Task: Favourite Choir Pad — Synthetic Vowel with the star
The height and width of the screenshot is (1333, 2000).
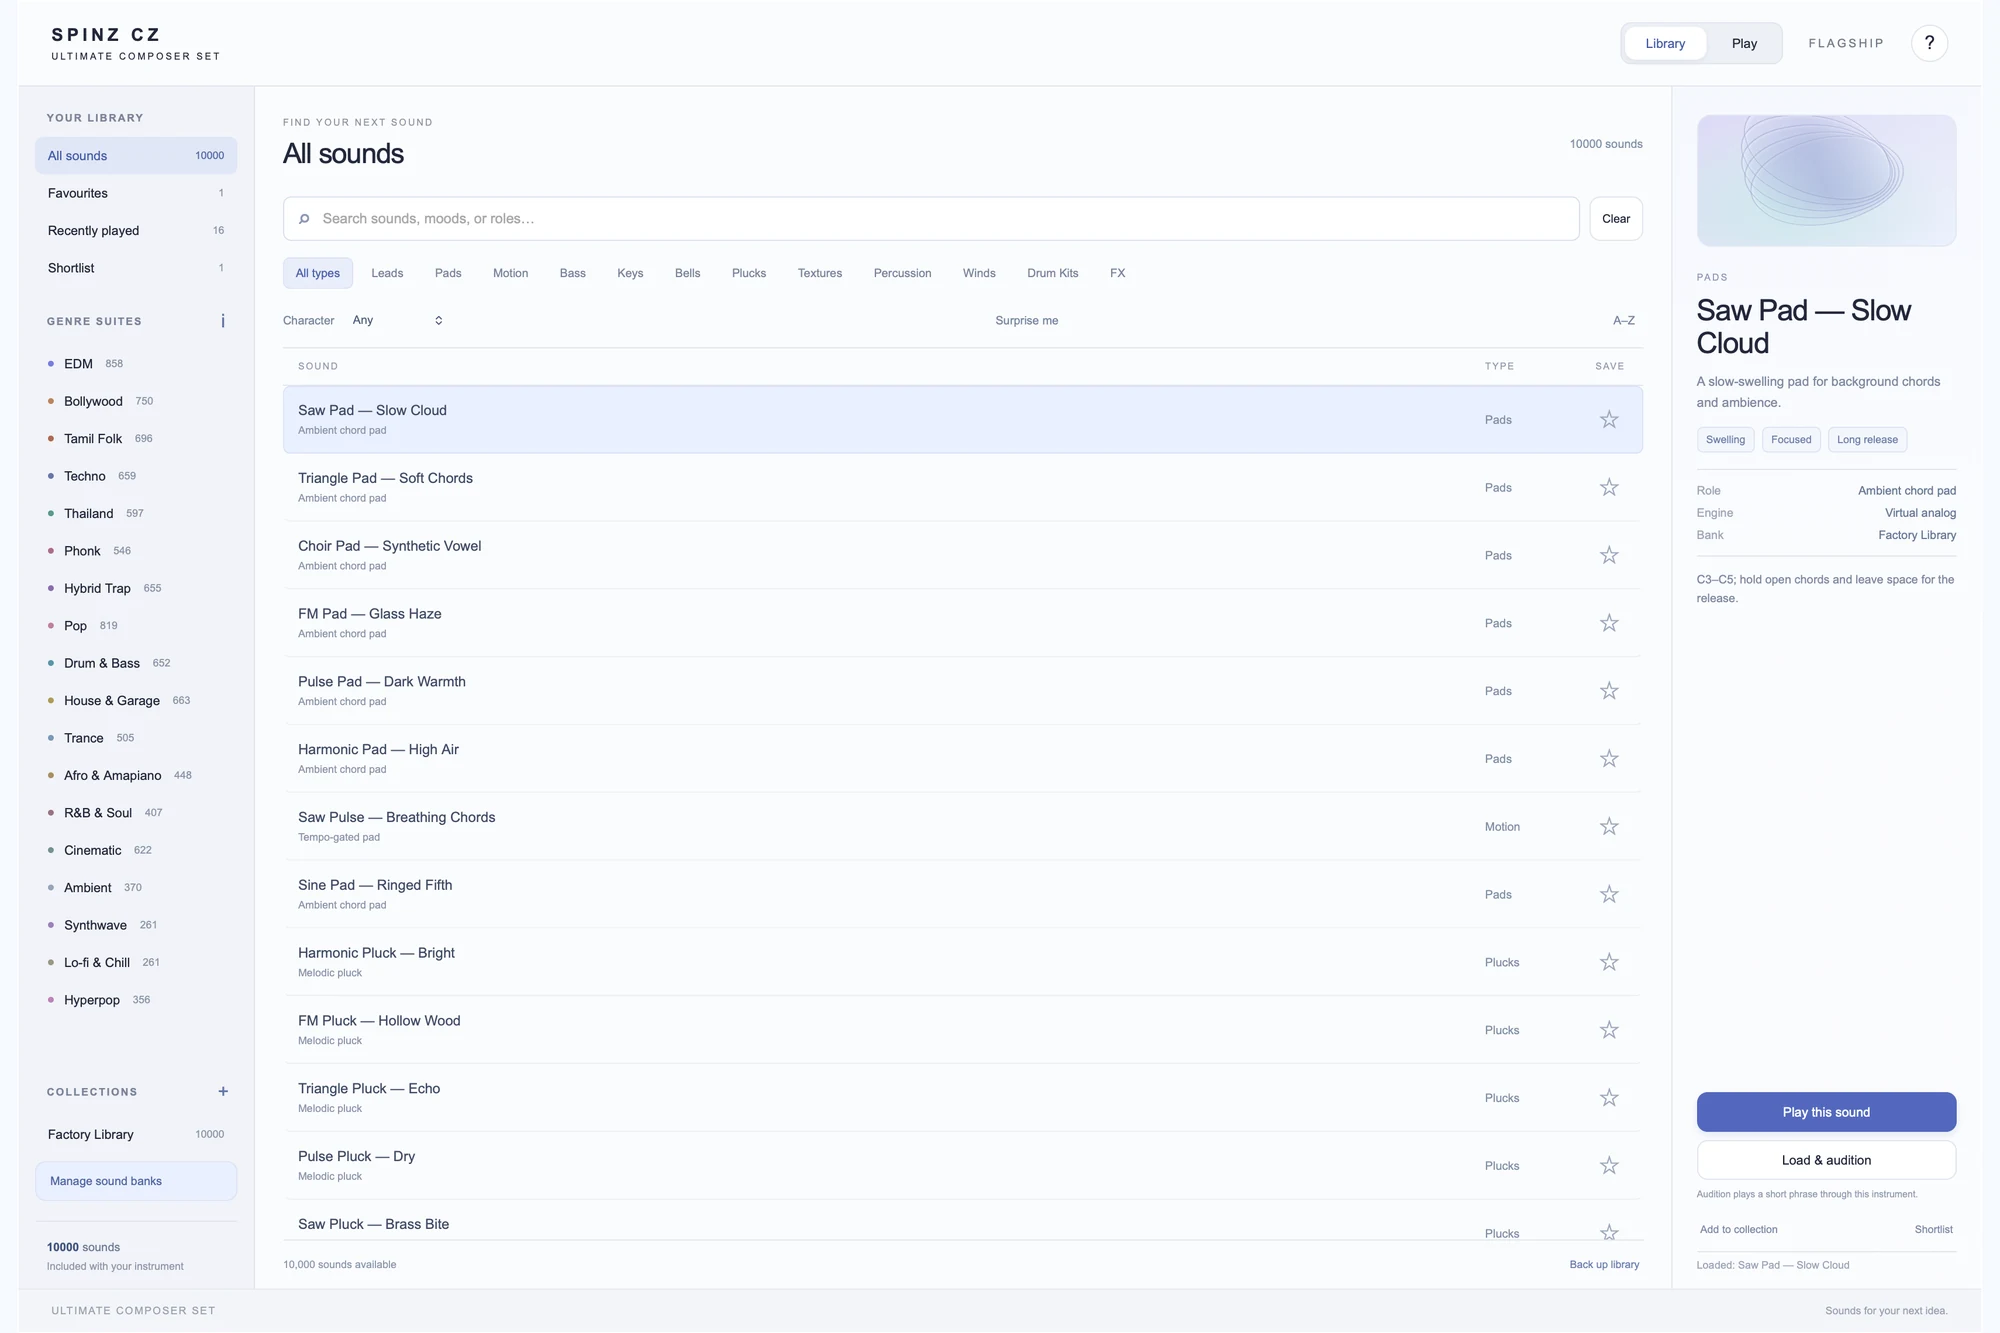Action: [1608, 556]
